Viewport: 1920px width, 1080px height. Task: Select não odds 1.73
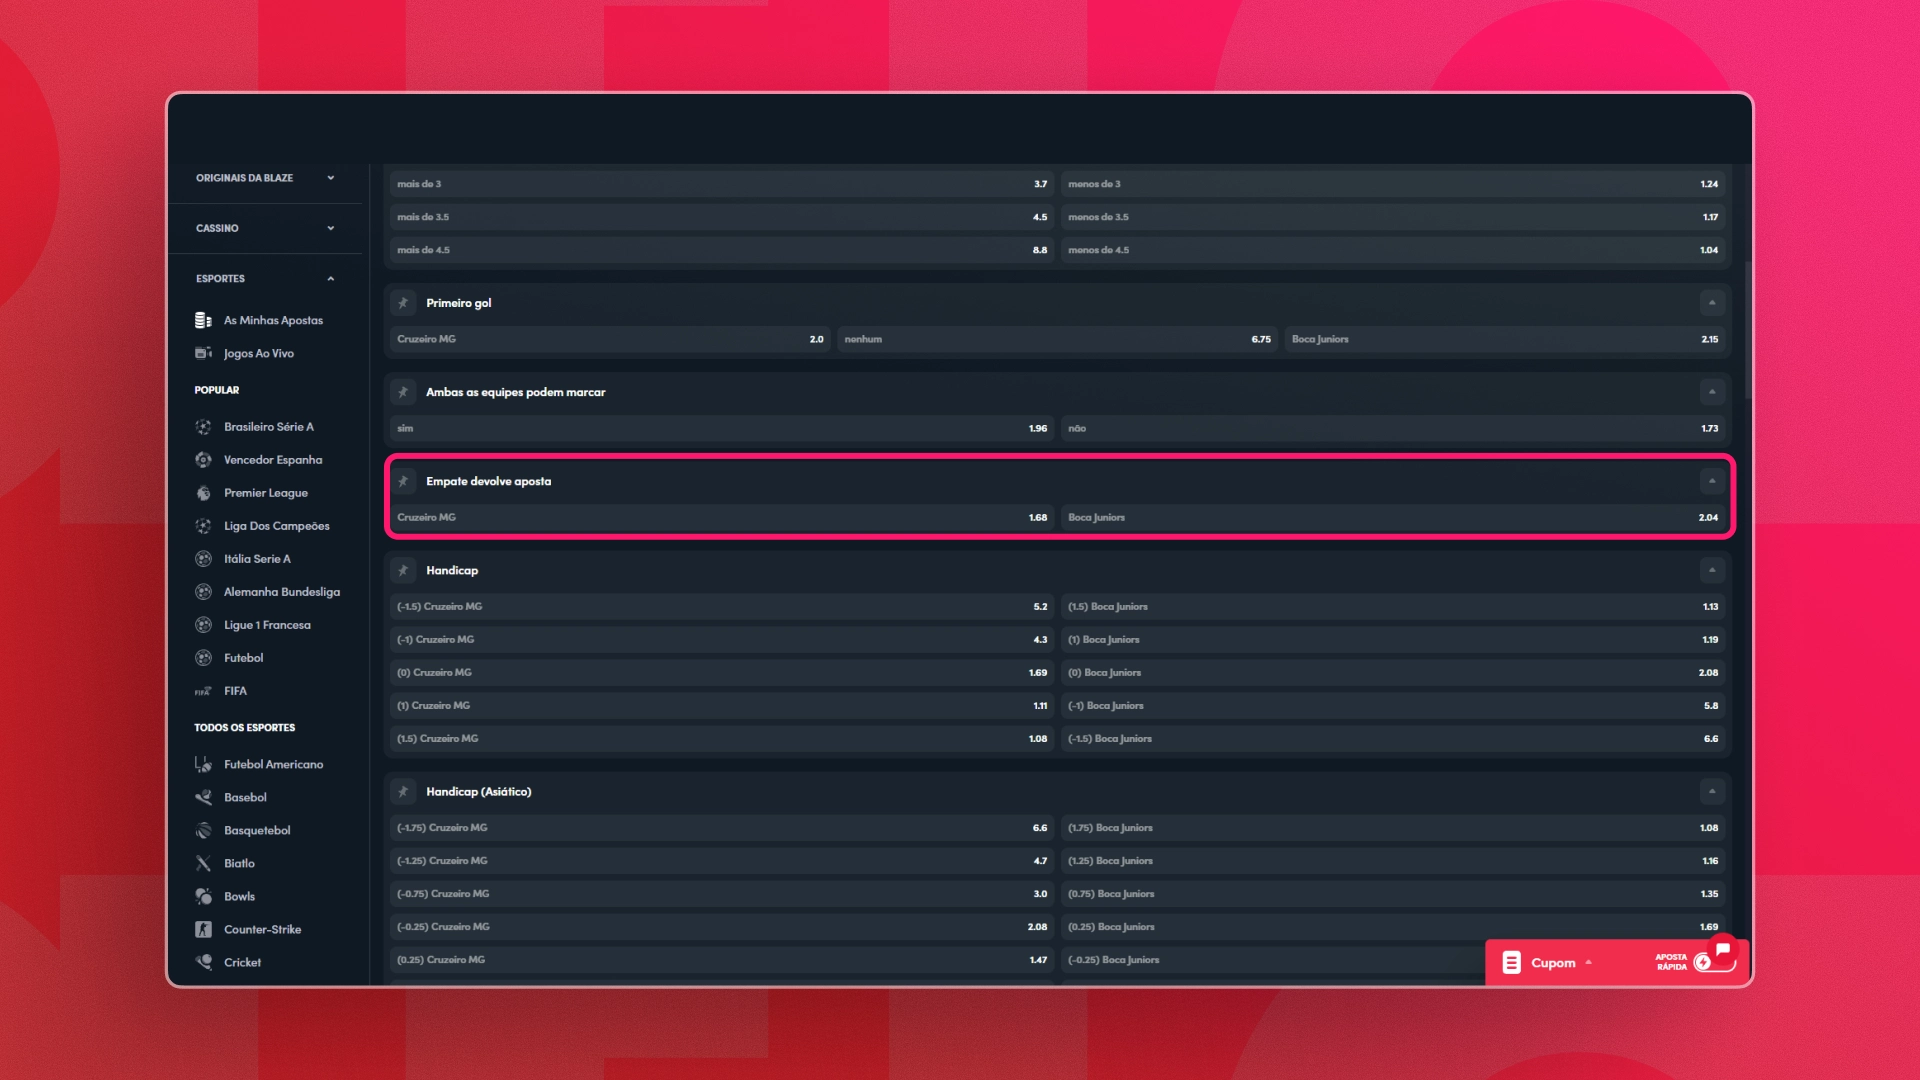[x=1393, y=428]
